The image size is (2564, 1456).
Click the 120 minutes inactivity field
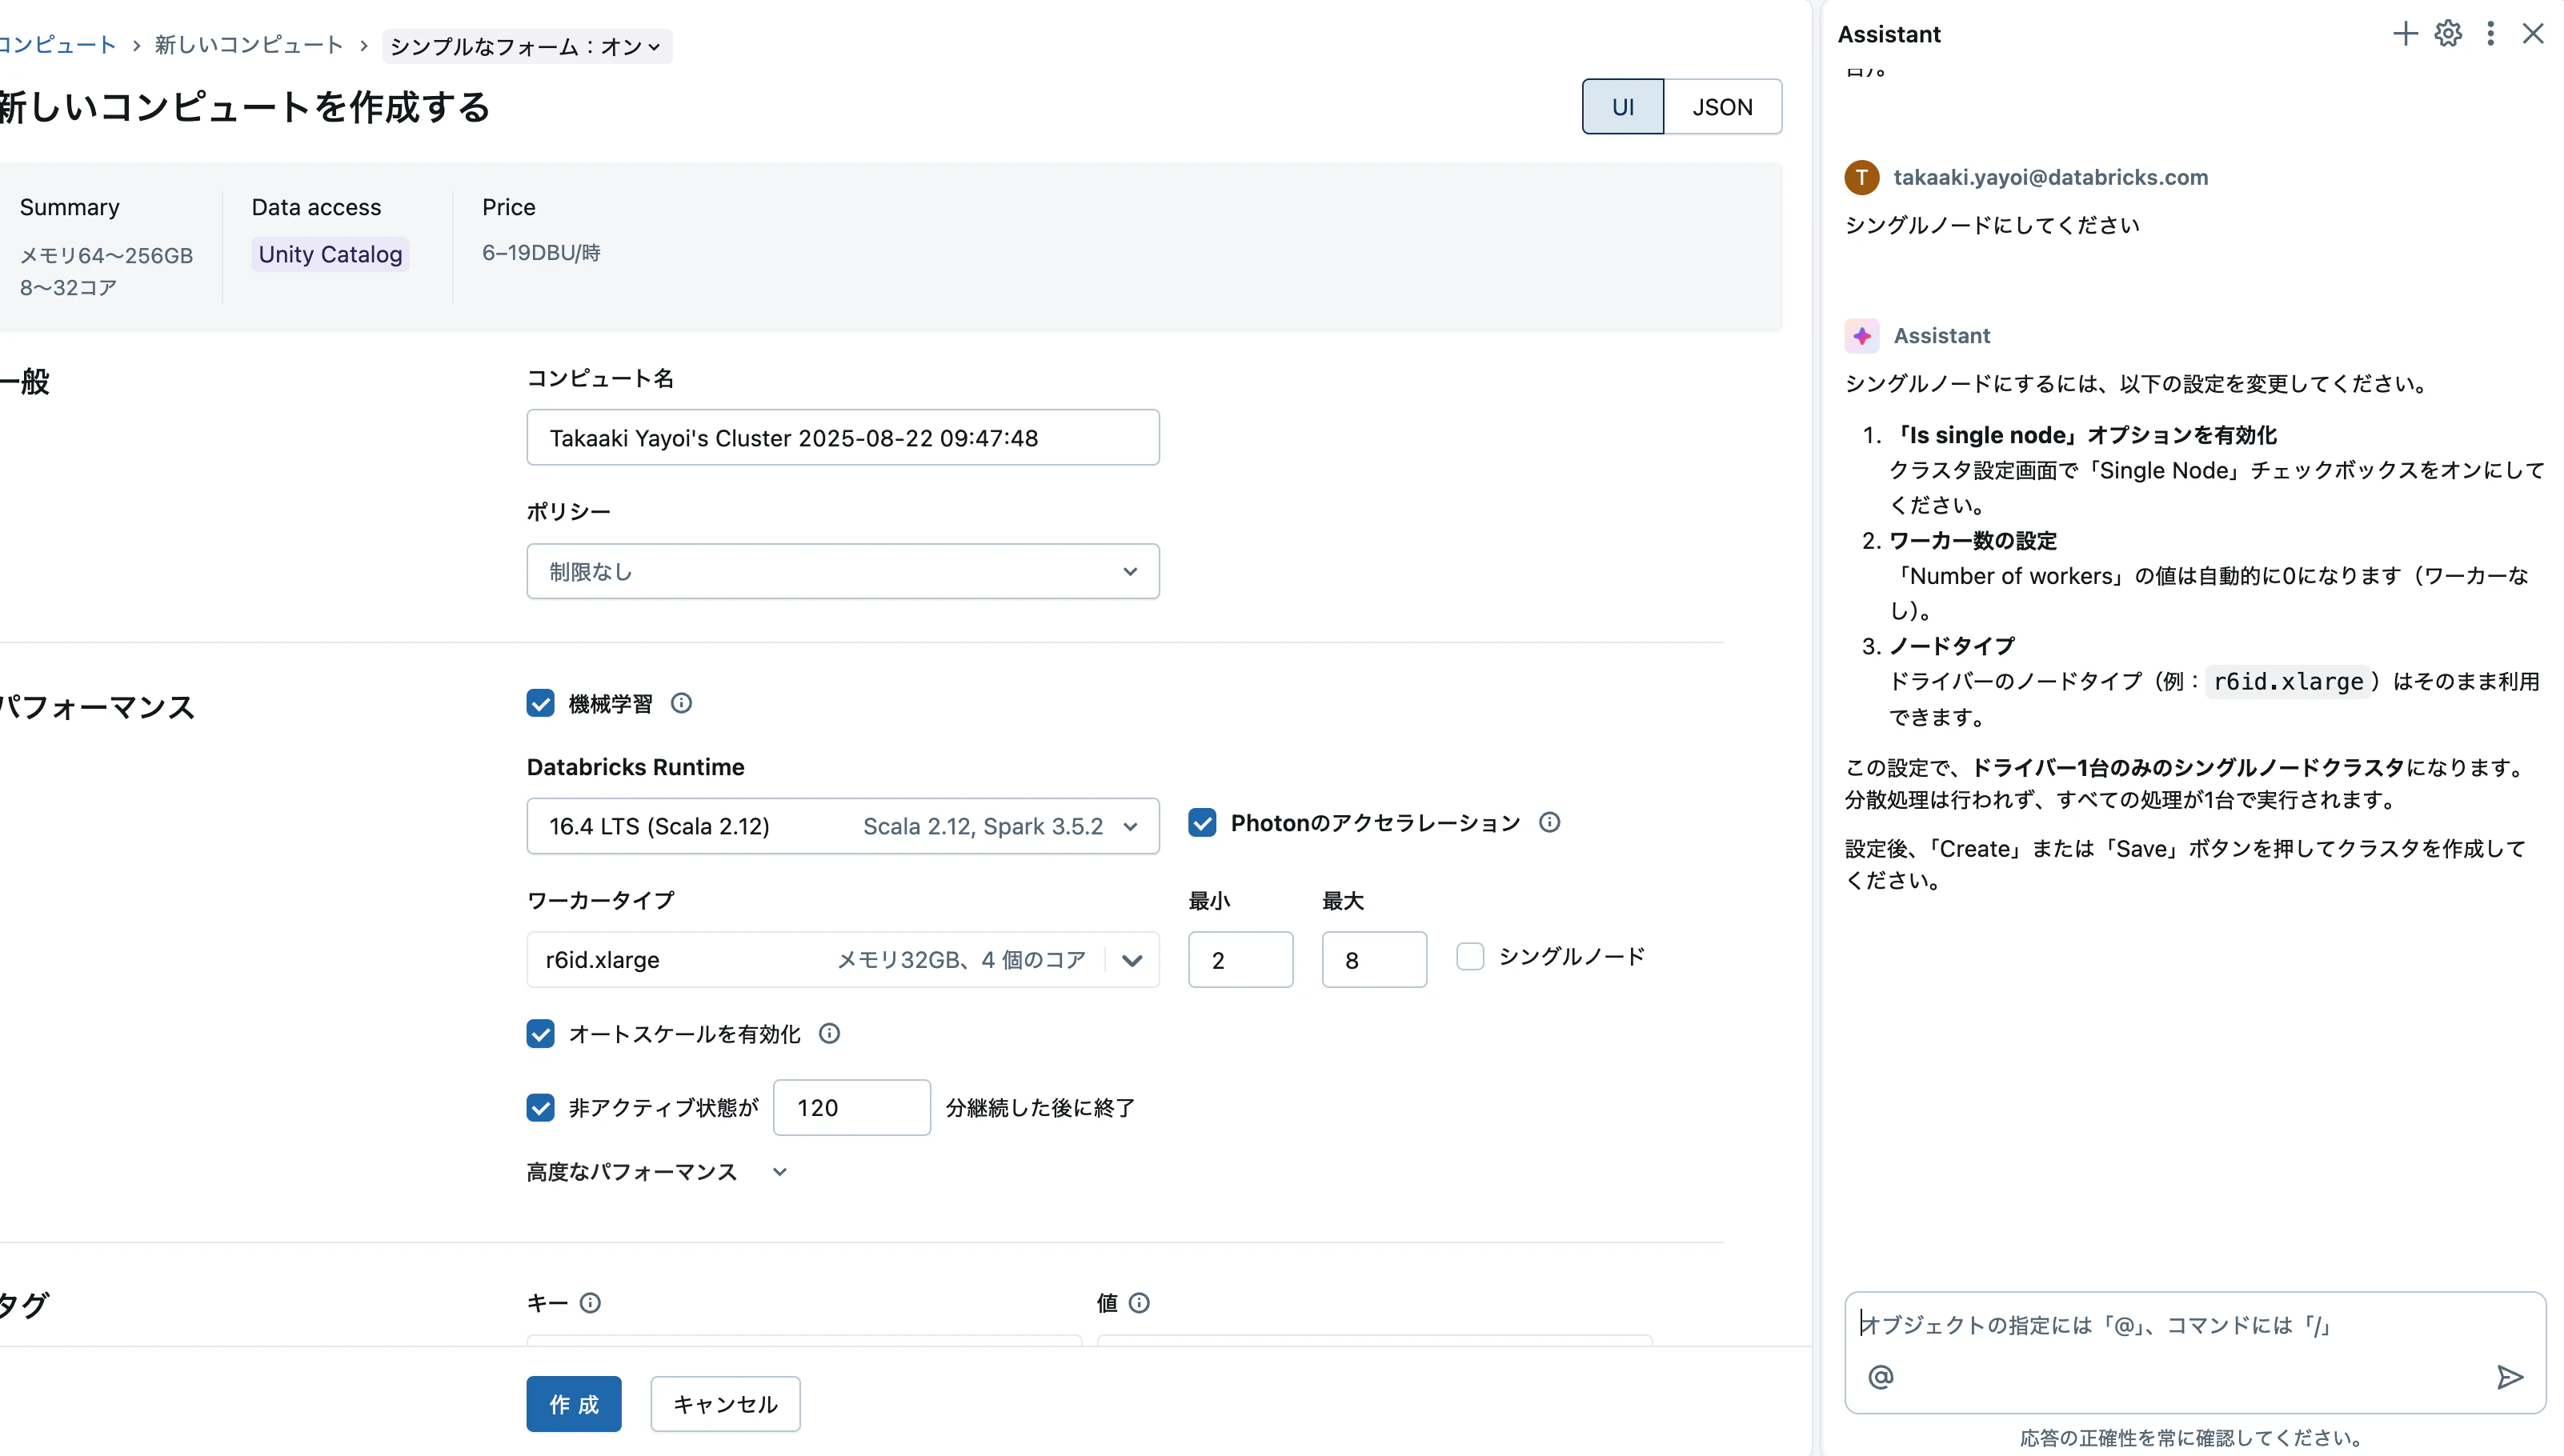click(x=852, y=1107)
